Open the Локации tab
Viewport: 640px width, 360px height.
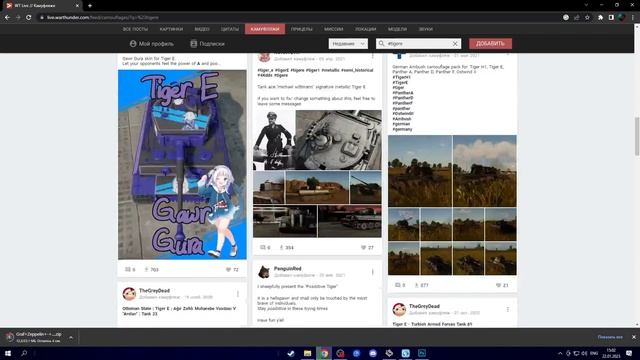(x=365, y=29)
